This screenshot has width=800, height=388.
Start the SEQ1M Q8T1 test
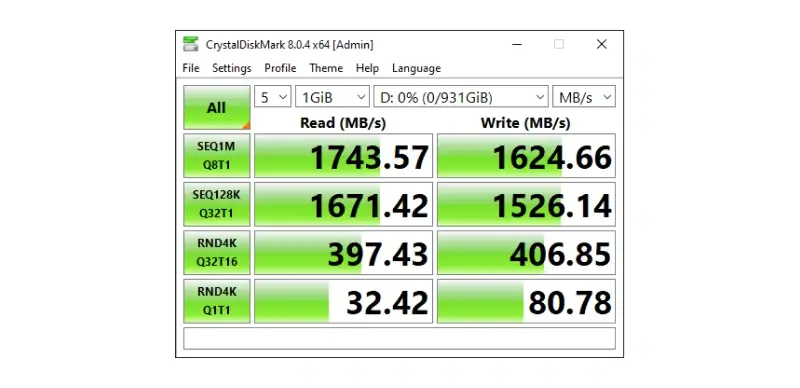click(217, 156)
